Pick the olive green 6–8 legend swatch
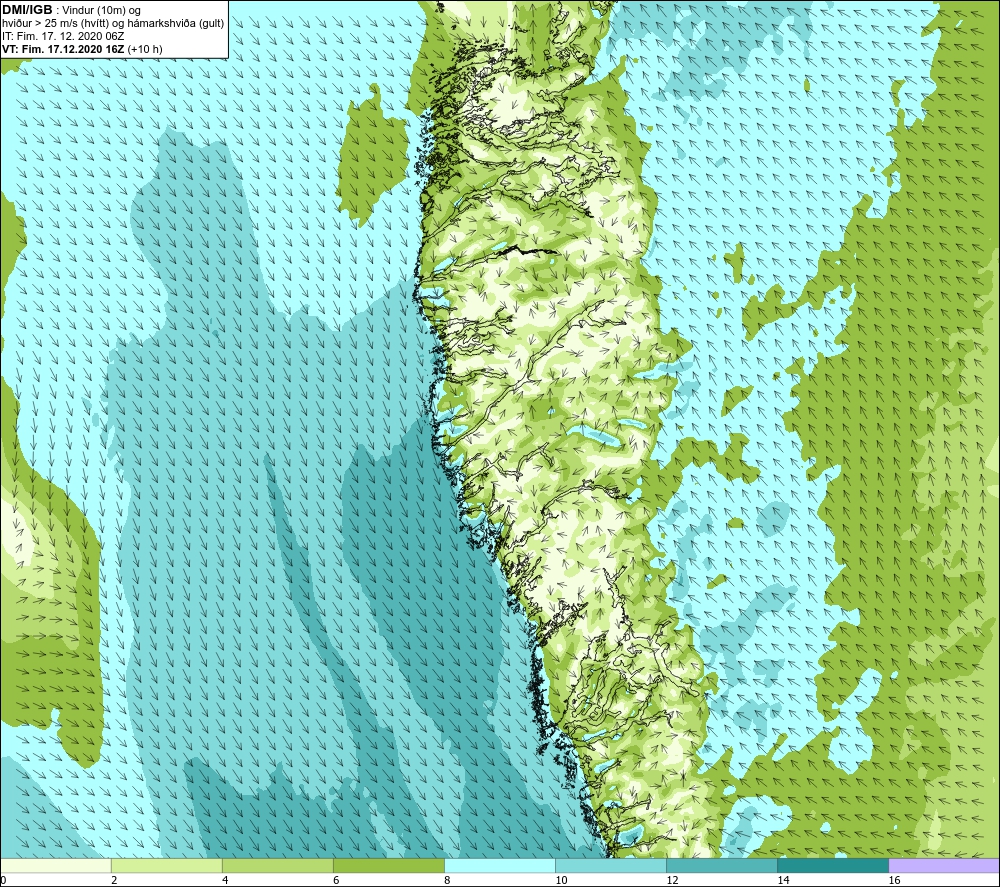Image resolution: width=1000 pixels, height=887 pixels. (x=389, y=865)
